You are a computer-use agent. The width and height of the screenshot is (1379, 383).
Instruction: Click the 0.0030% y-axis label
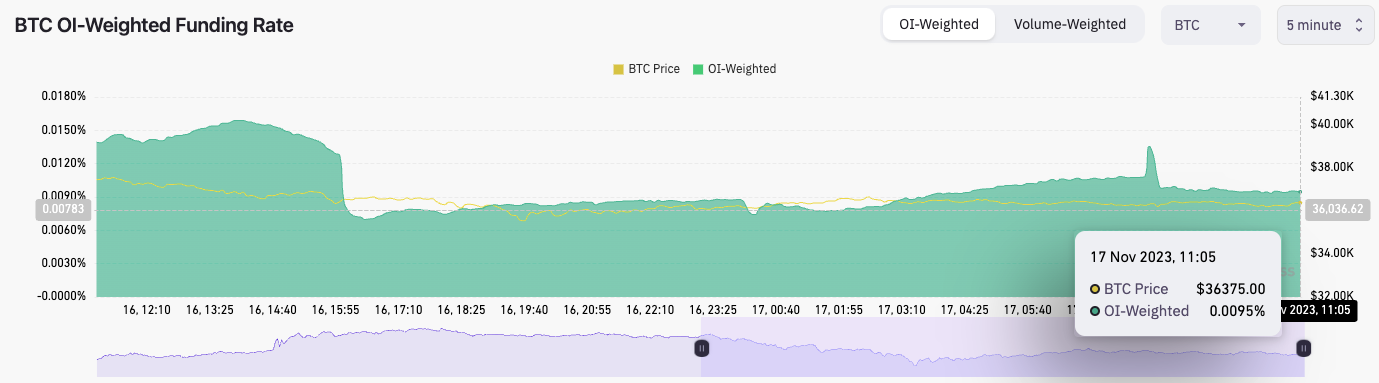(x=64, y=263)
